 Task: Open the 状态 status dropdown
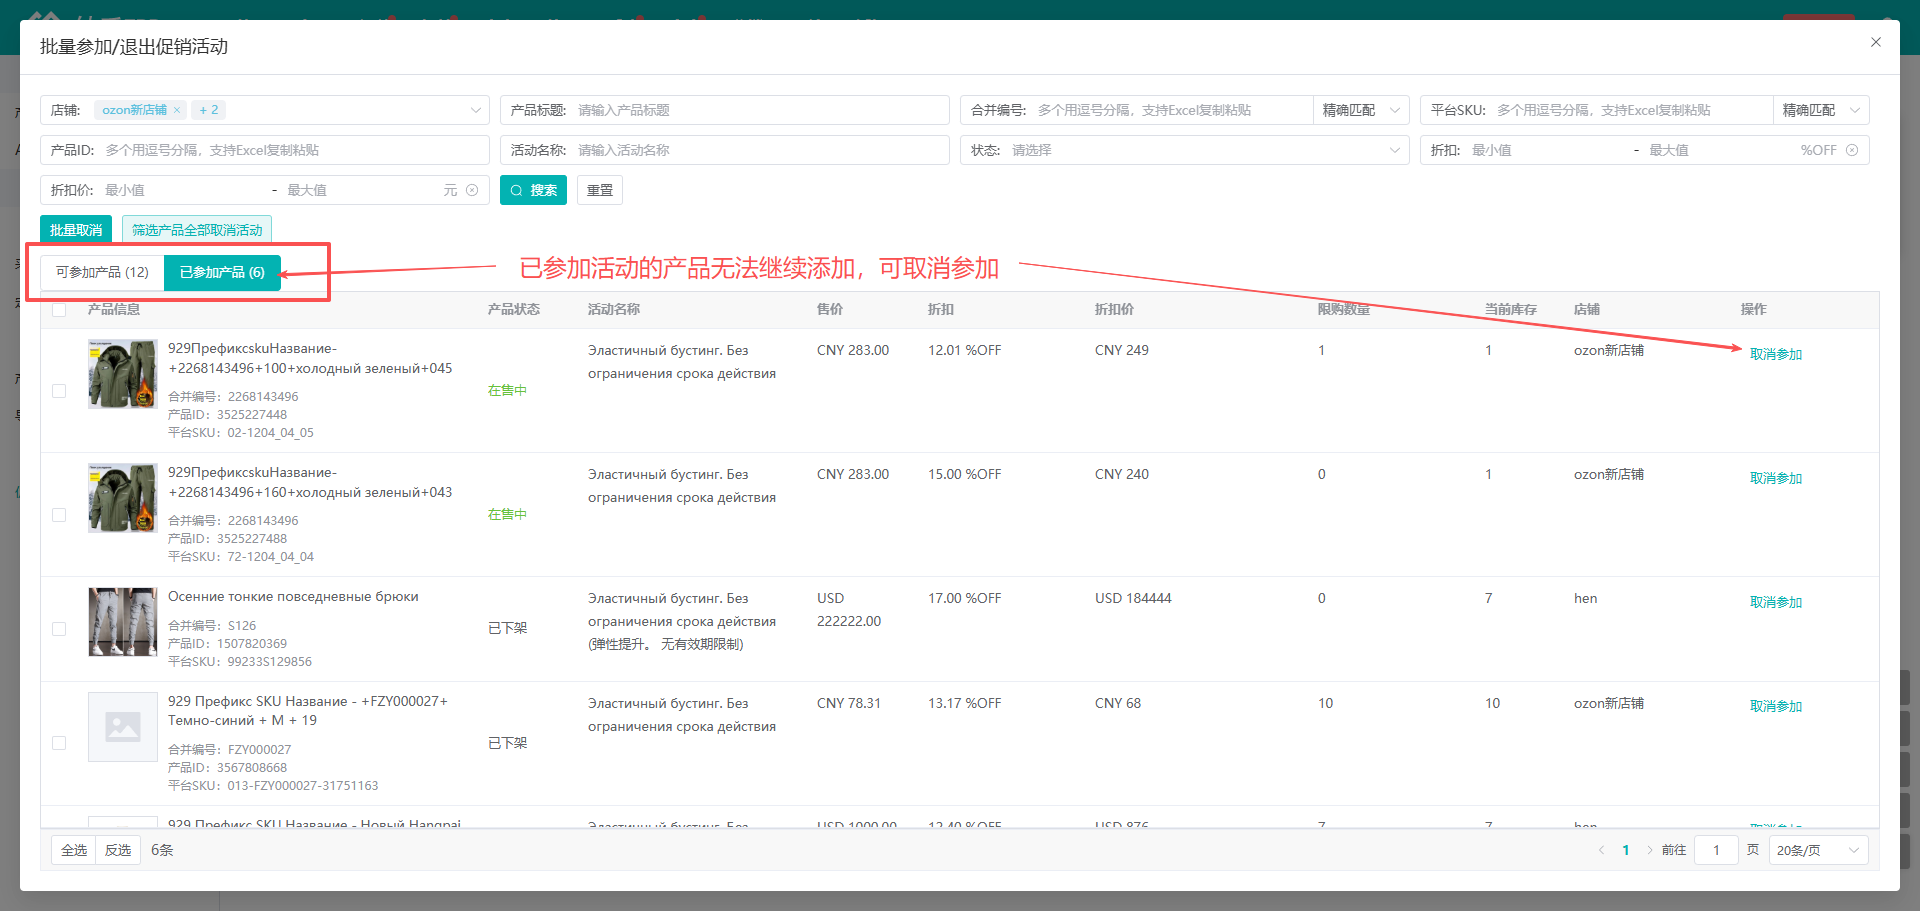pos(1394,150)
